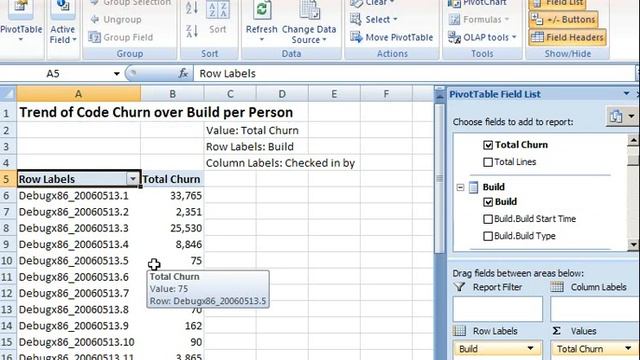The height and width of the screenshot is (360, 640).
Task: Open the Formulas dropdown in Tools
Action: [x=479, y=19]
